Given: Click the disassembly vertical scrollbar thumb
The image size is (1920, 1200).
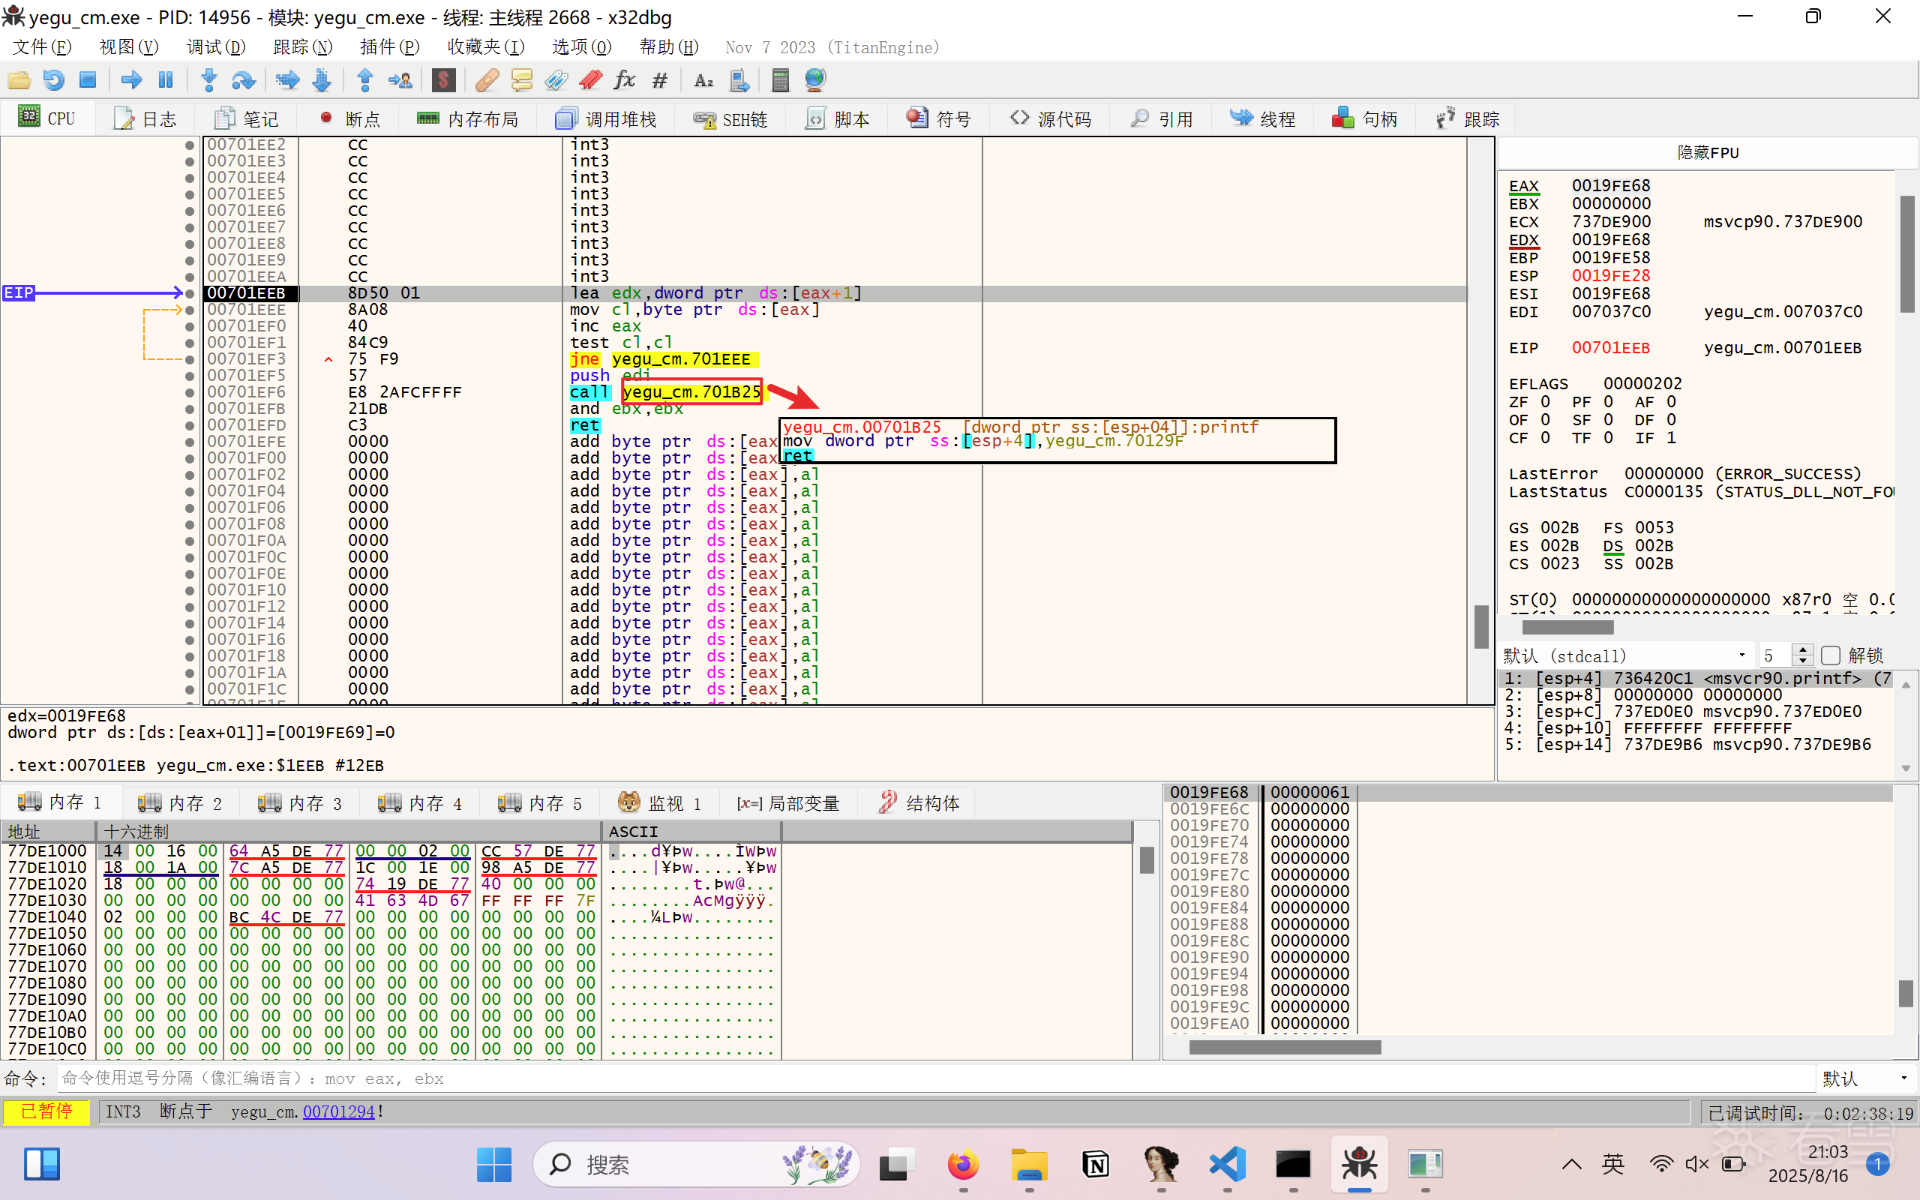Looking at the screenshot, I should (1481, 627).
